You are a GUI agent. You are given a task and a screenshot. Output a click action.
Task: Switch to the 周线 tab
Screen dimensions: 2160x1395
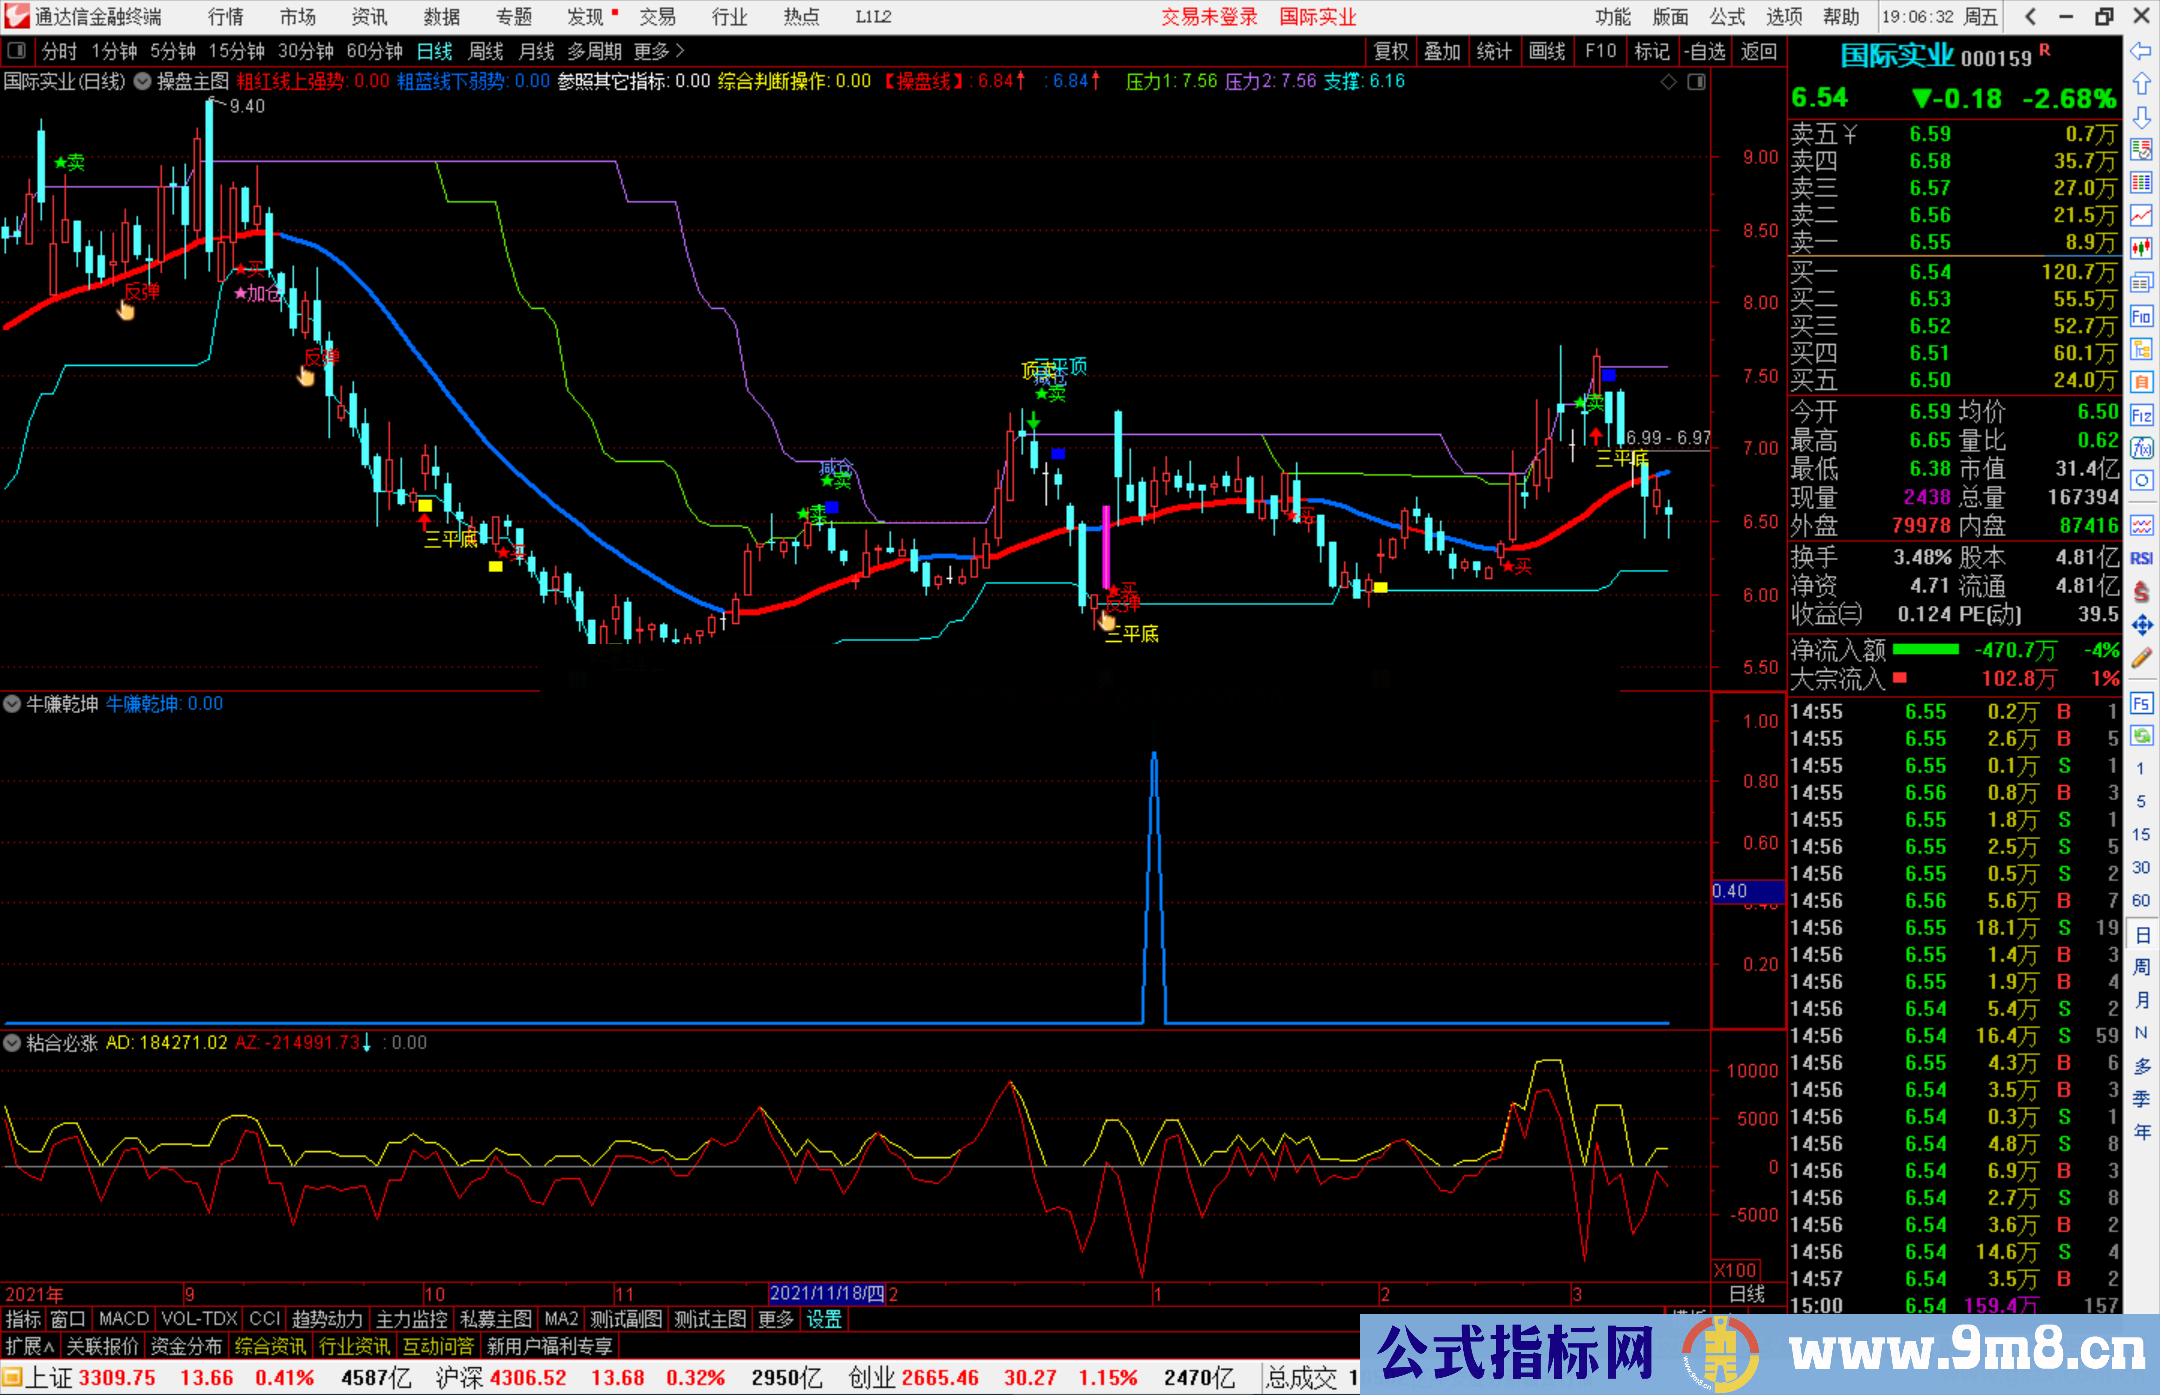pyautogui.click(x=485, y=50)
